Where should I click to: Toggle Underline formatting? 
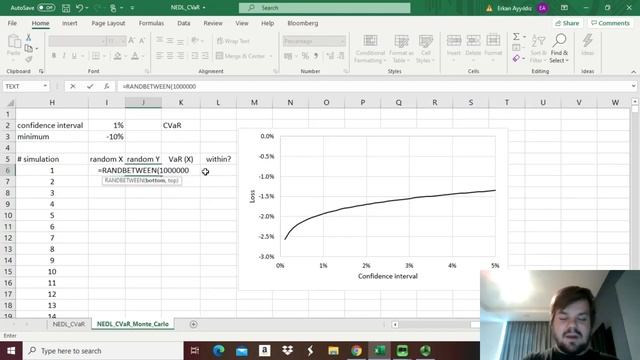[x=74, y=56]
